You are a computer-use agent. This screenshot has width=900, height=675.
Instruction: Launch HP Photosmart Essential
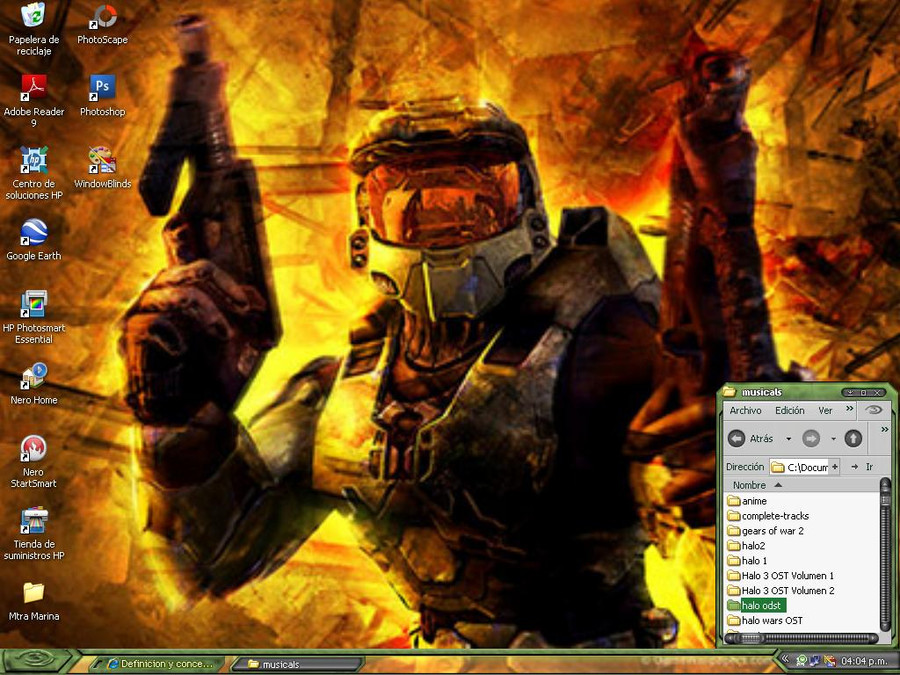[x=33, y=317]
